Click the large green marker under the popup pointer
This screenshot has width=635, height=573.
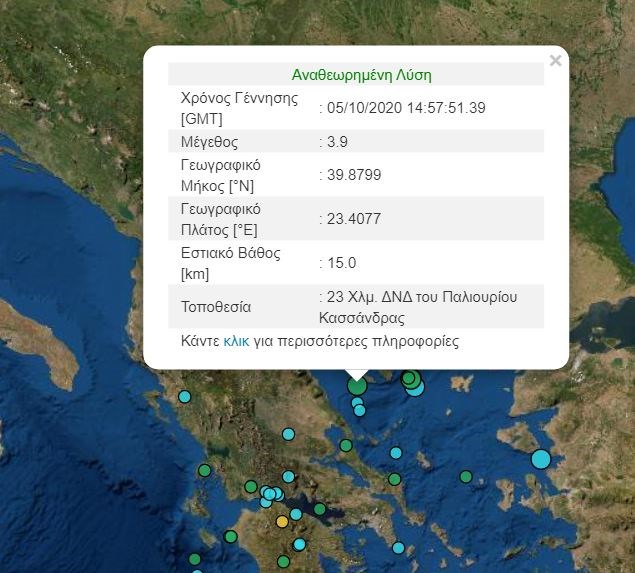357,385
